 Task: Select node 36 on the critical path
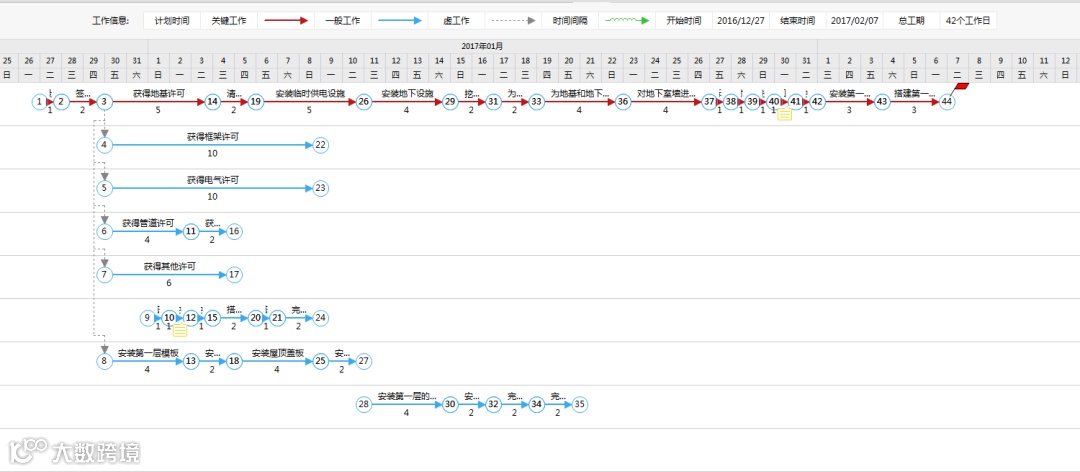[623, 102]
